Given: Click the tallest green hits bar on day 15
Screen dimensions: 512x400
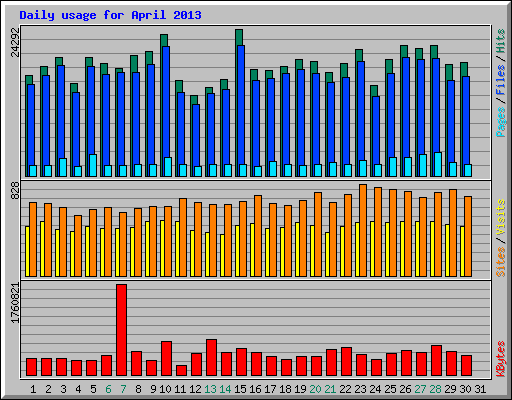Looking at the screenshot, I should [x=239, y=37].
